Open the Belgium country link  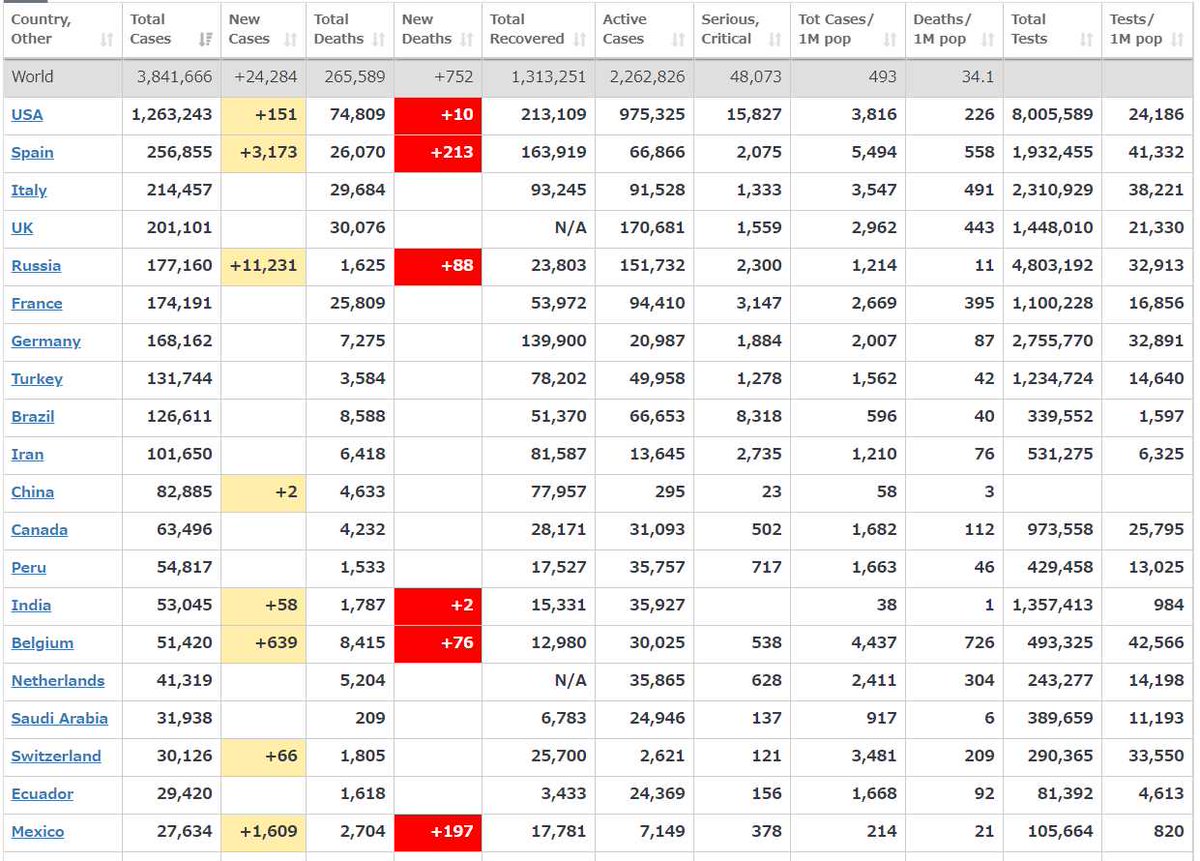click(42, 643)
